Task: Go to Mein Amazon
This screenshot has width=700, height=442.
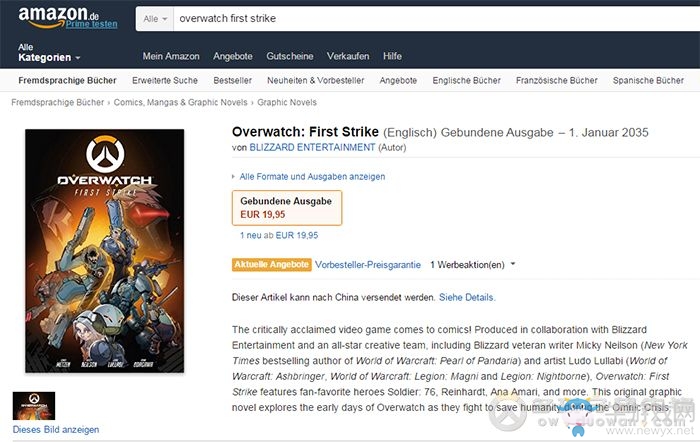Action: click(x=171, y=56)
